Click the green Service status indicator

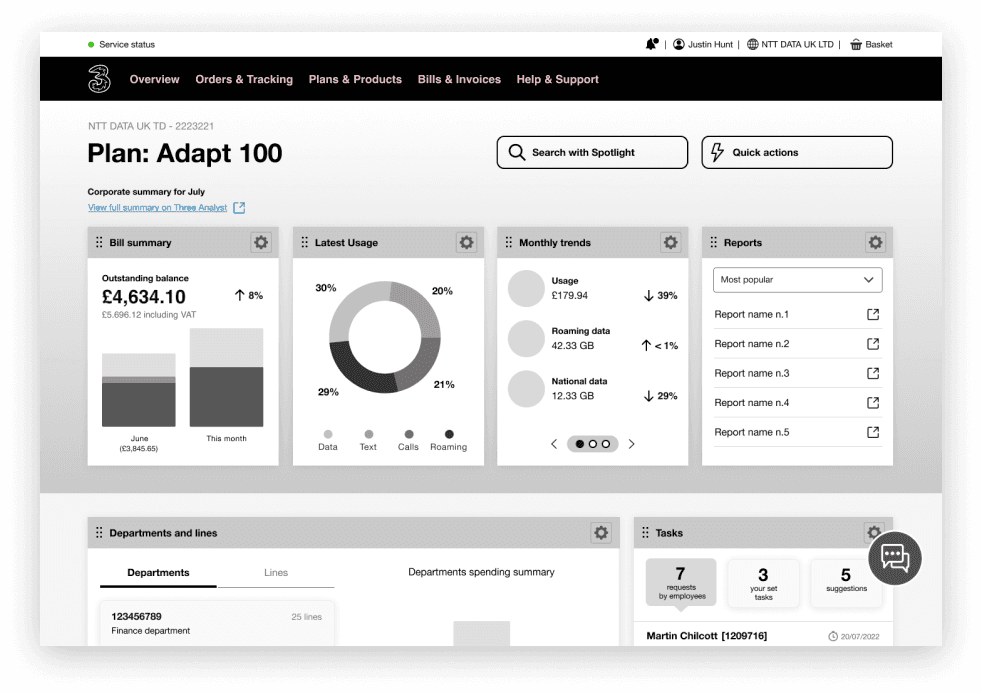pyautogui.click(x=91, y=44)
